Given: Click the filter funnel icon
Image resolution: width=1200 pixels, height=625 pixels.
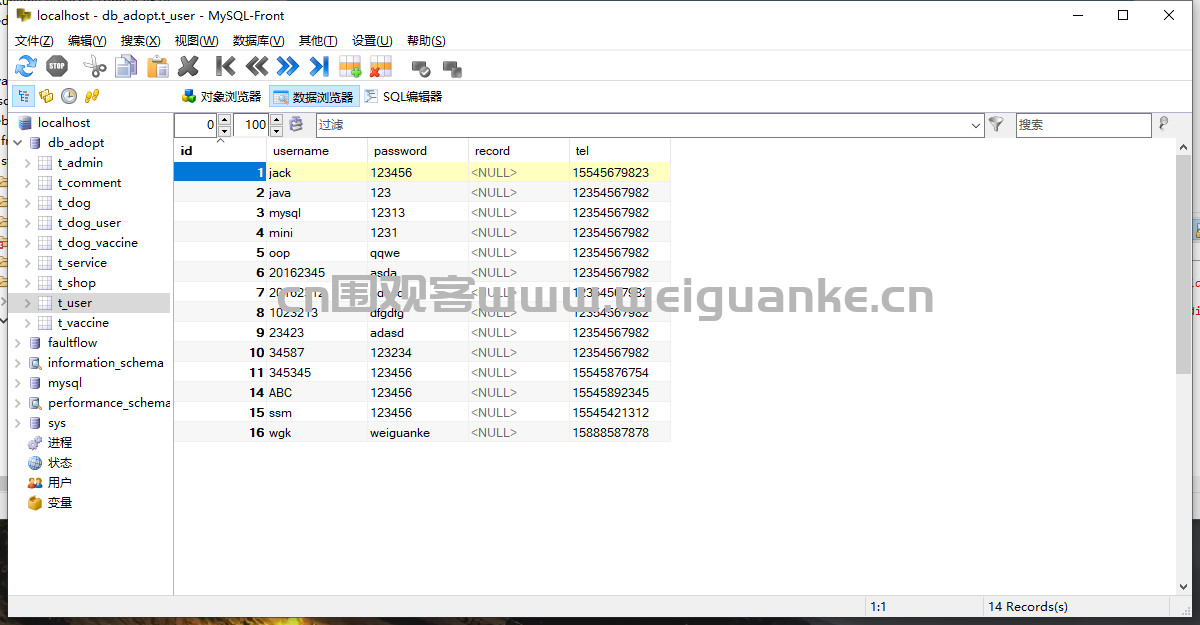Looking at the screenshot, I should click(x=996, y=125).
